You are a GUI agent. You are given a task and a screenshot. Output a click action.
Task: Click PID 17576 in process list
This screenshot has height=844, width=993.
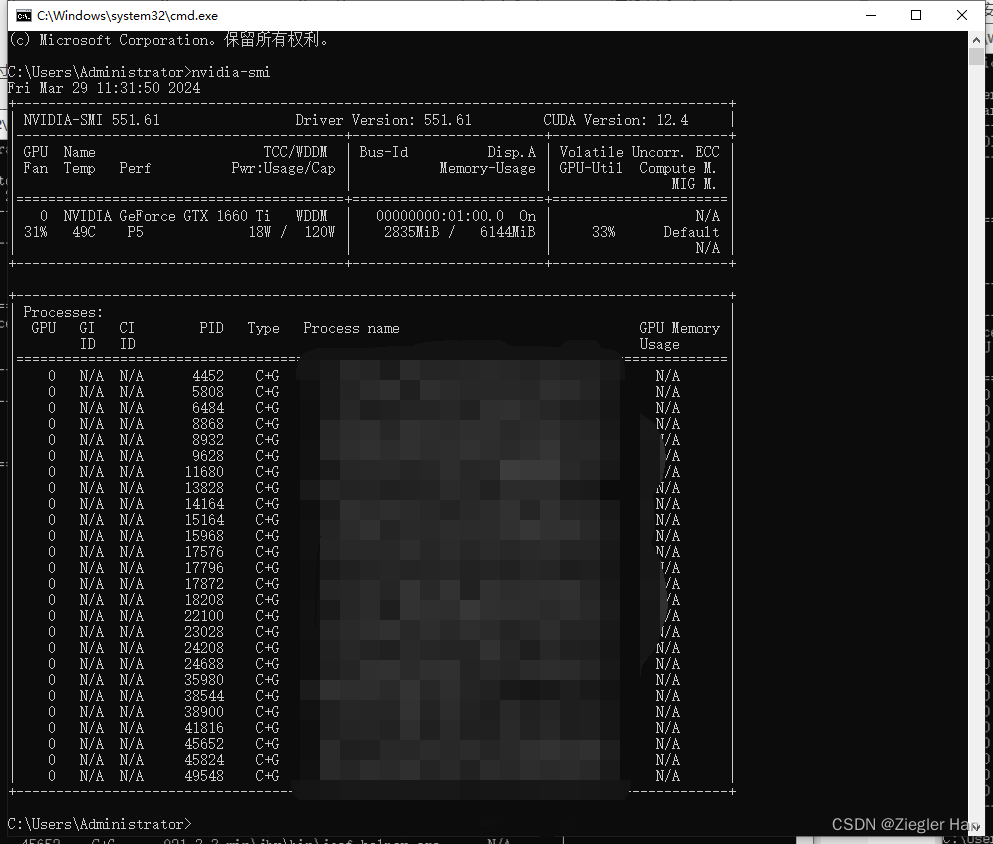(x=204, y=551)
